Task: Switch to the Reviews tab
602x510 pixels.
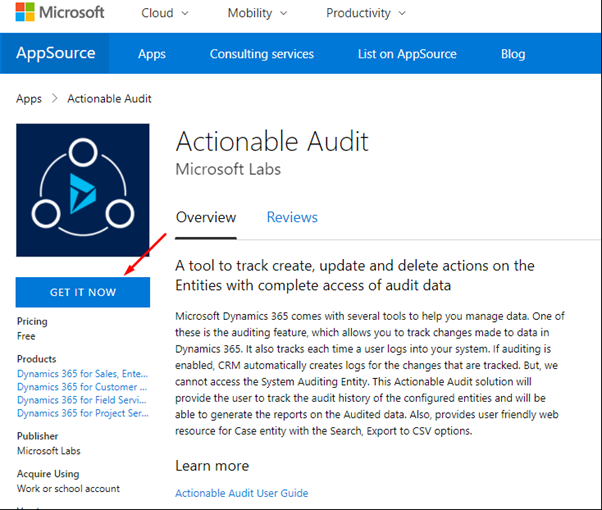Action: coord(292,217)
